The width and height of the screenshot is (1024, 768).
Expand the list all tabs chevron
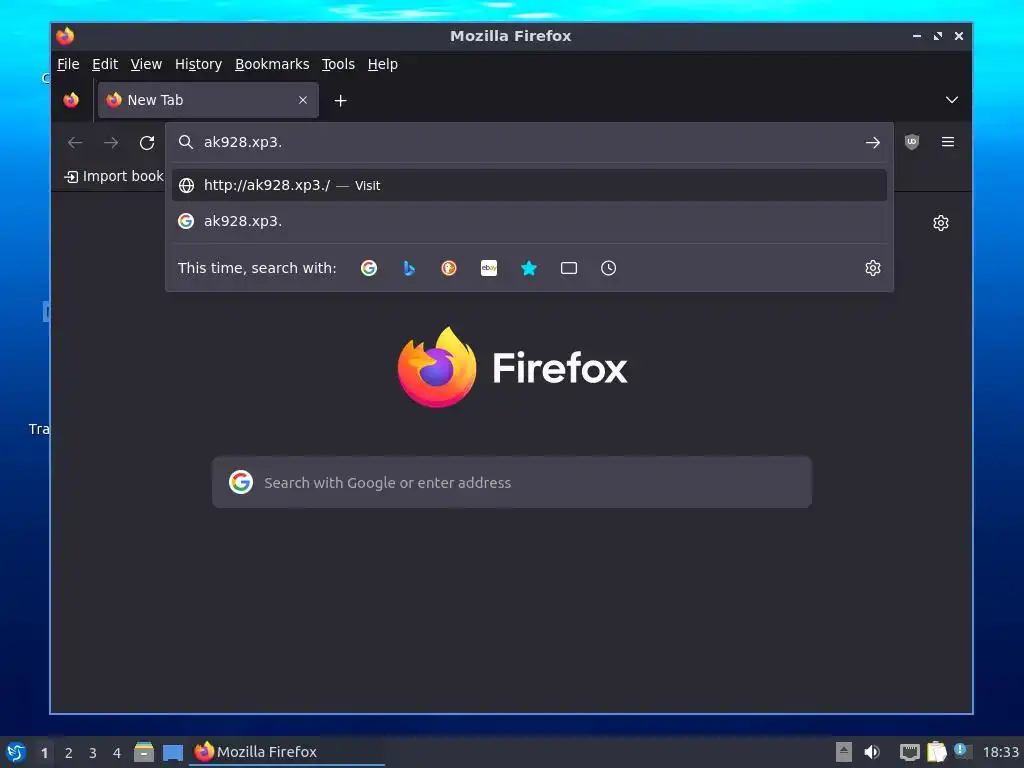(x=952, y=100)
